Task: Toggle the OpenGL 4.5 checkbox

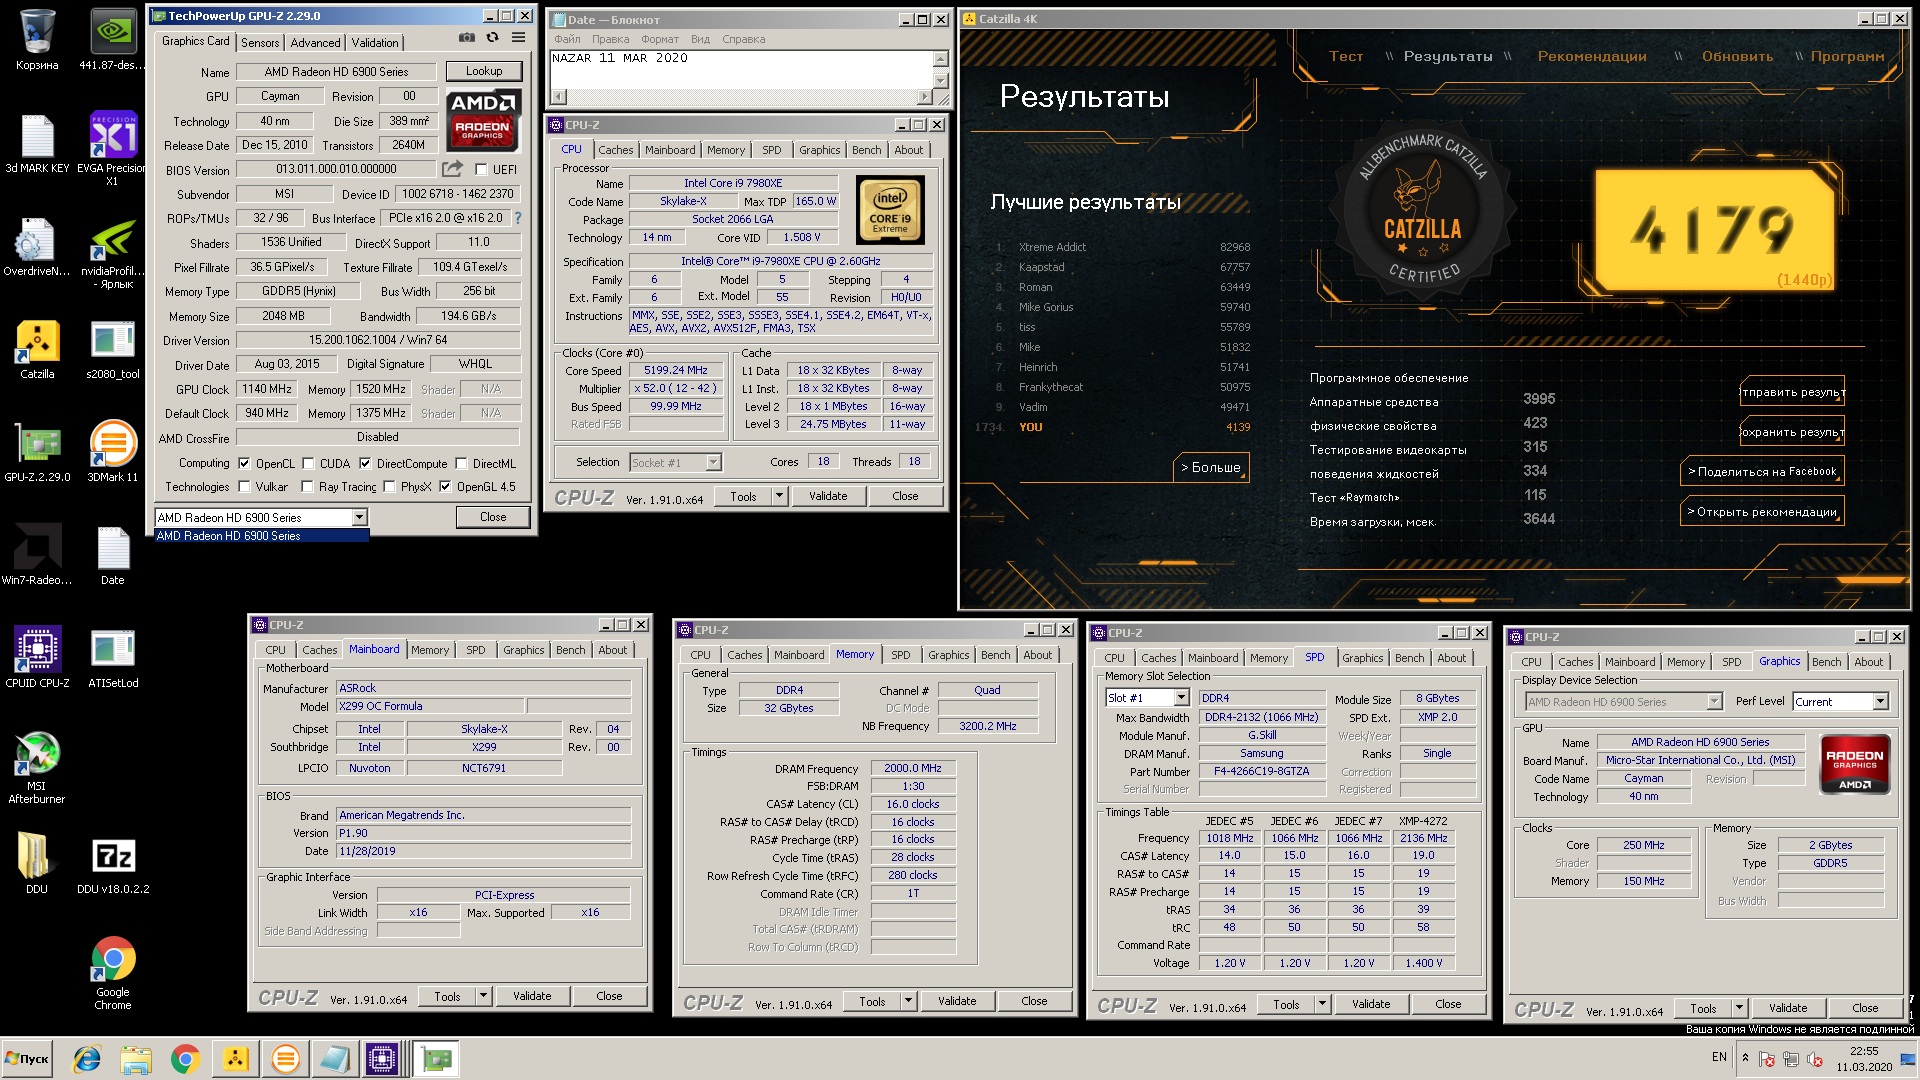Action: (445, 487)
